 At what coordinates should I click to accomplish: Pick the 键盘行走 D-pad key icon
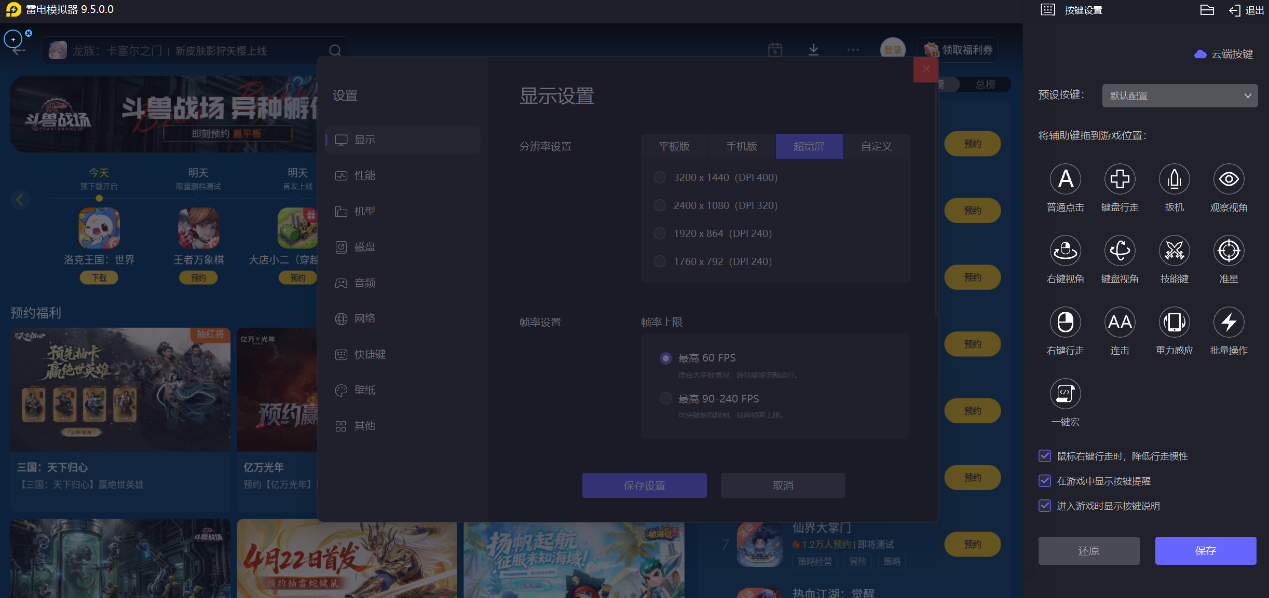(x=1119, y=180)
